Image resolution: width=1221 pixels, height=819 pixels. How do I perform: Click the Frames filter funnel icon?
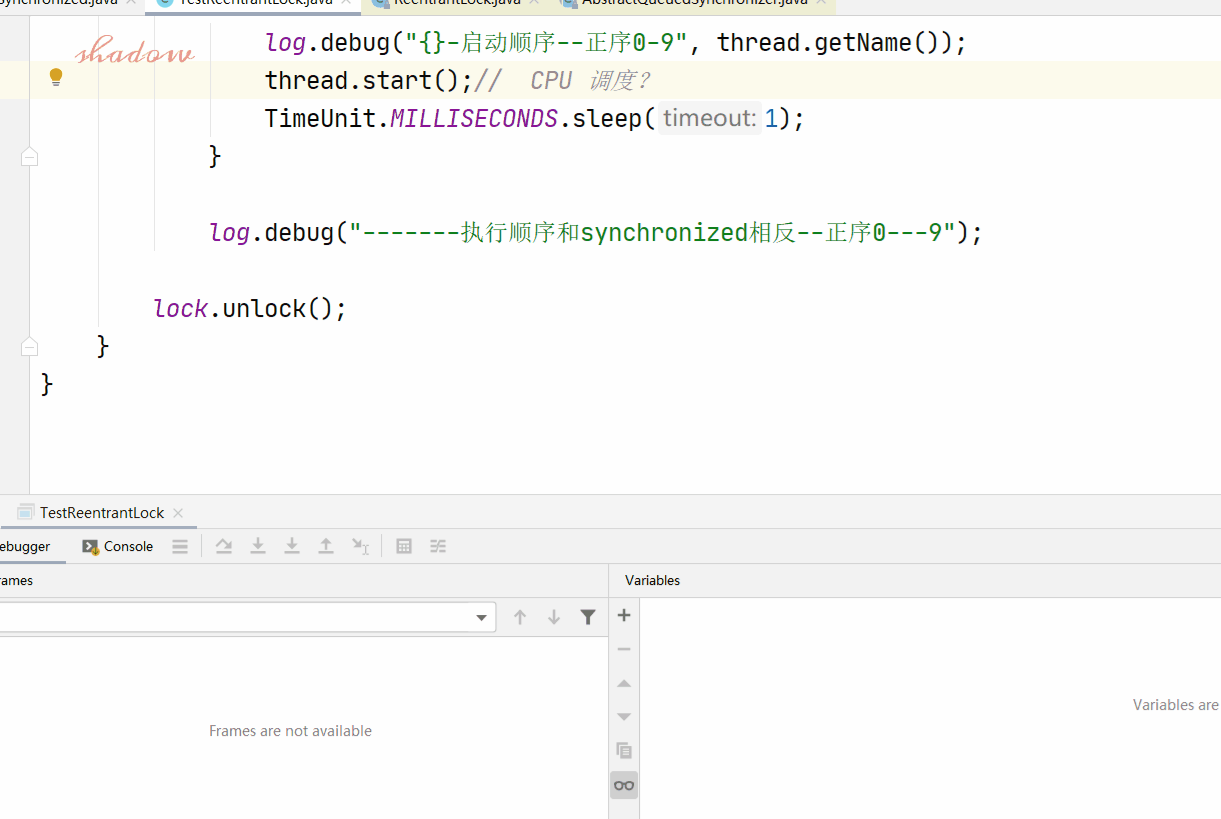point(588,617)
